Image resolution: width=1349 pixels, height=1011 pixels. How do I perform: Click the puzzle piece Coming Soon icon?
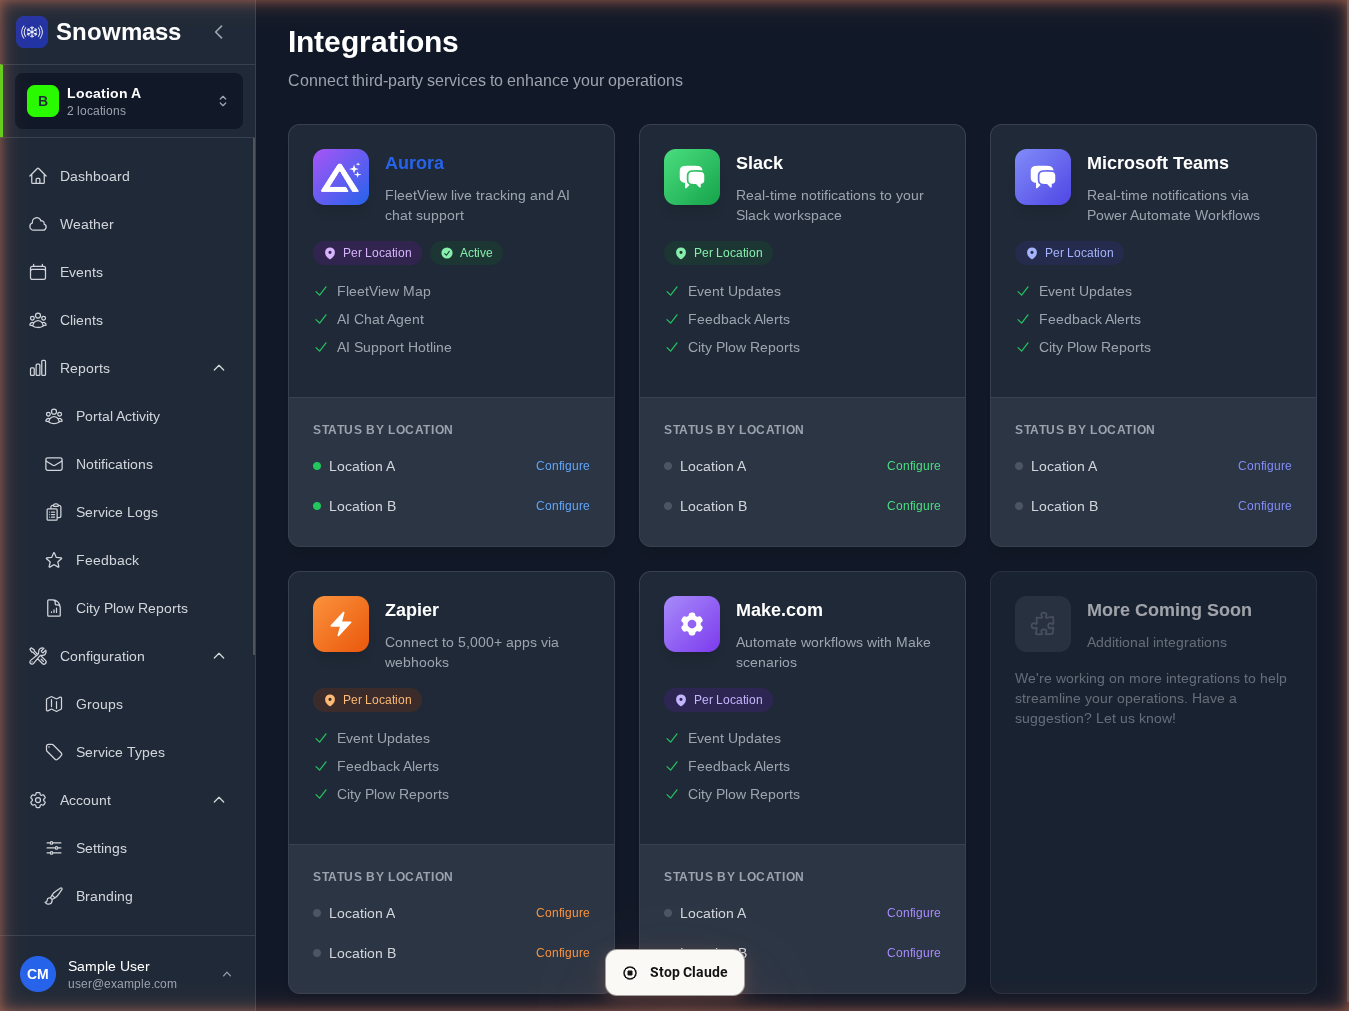coord(1042,624)
